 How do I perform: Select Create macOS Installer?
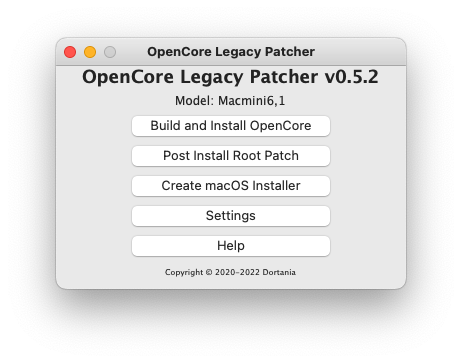[x=231, y=186]
